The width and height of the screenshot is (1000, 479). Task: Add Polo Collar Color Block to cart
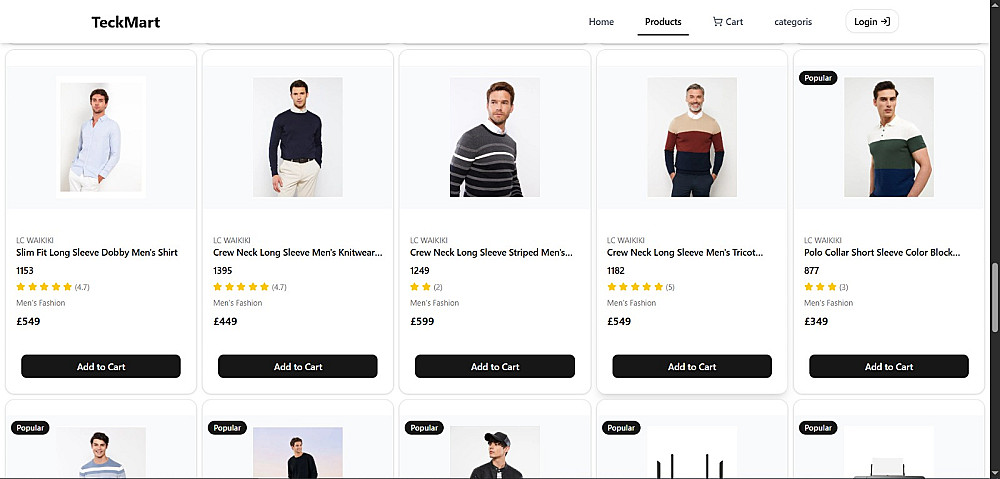pos(889,367)
